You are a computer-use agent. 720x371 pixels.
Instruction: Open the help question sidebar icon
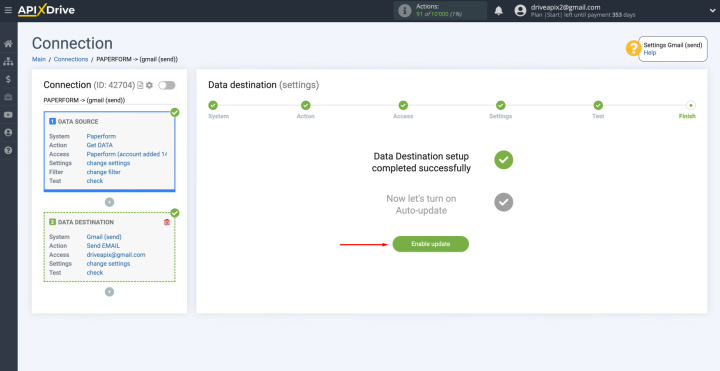pos(8,151)
